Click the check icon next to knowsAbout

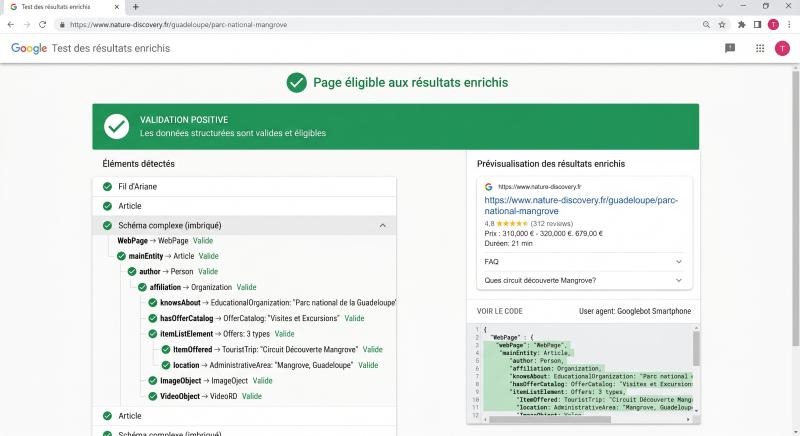[x=152, y=302]
